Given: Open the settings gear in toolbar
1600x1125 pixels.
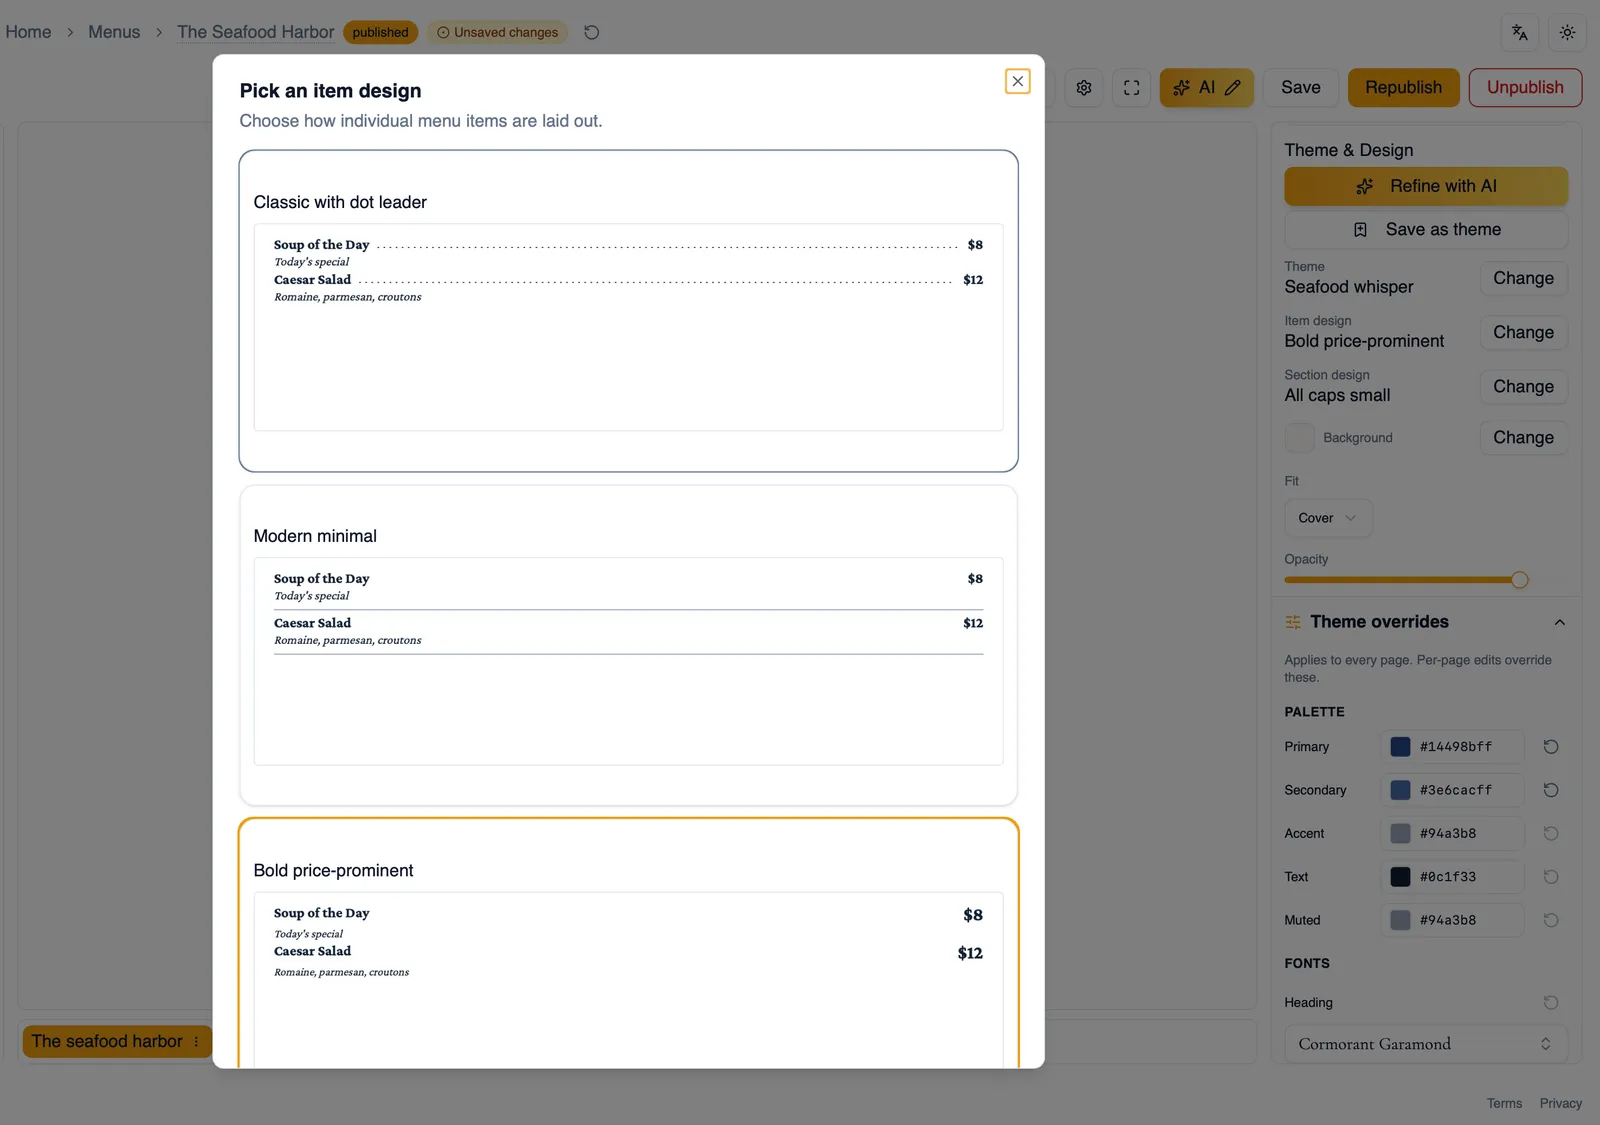Looking at the screenshot, I should [x=1084, y=88].
